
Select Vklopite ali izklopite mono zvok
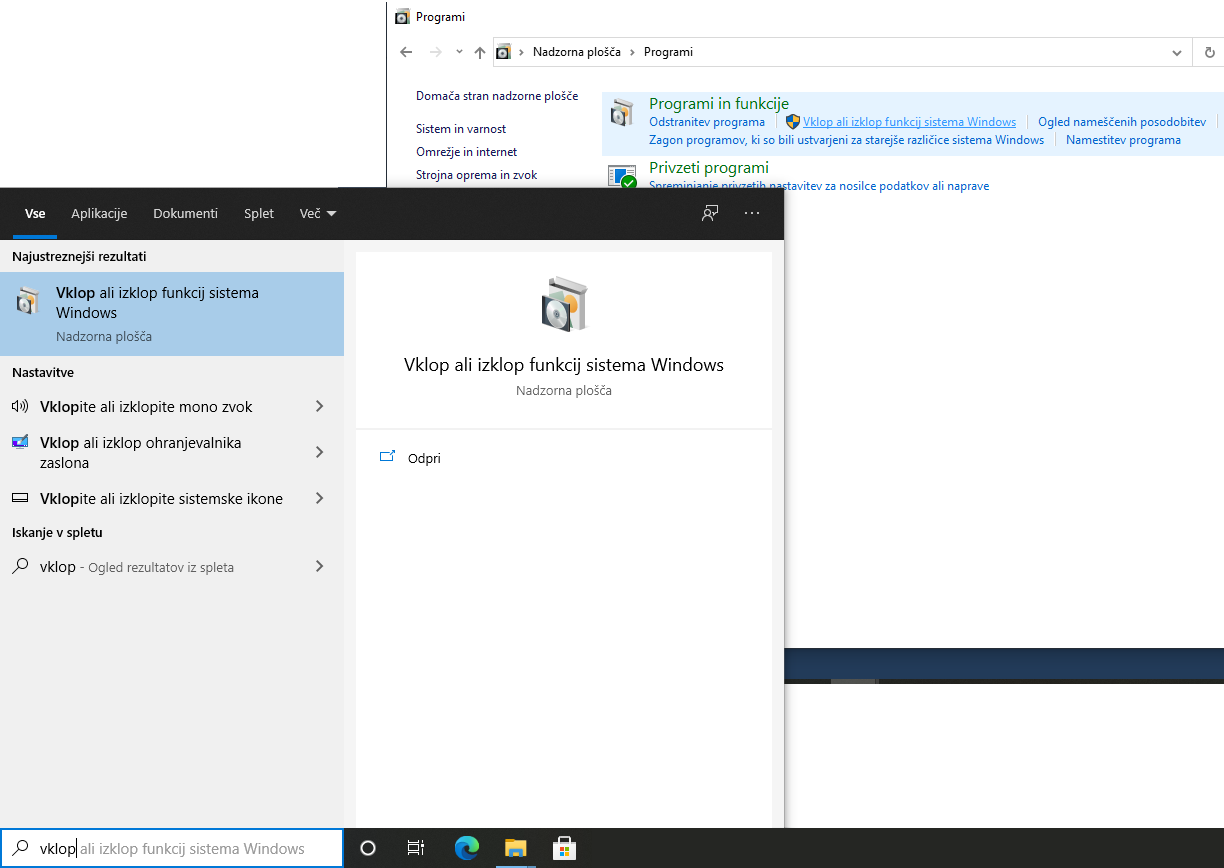[172, 406]
